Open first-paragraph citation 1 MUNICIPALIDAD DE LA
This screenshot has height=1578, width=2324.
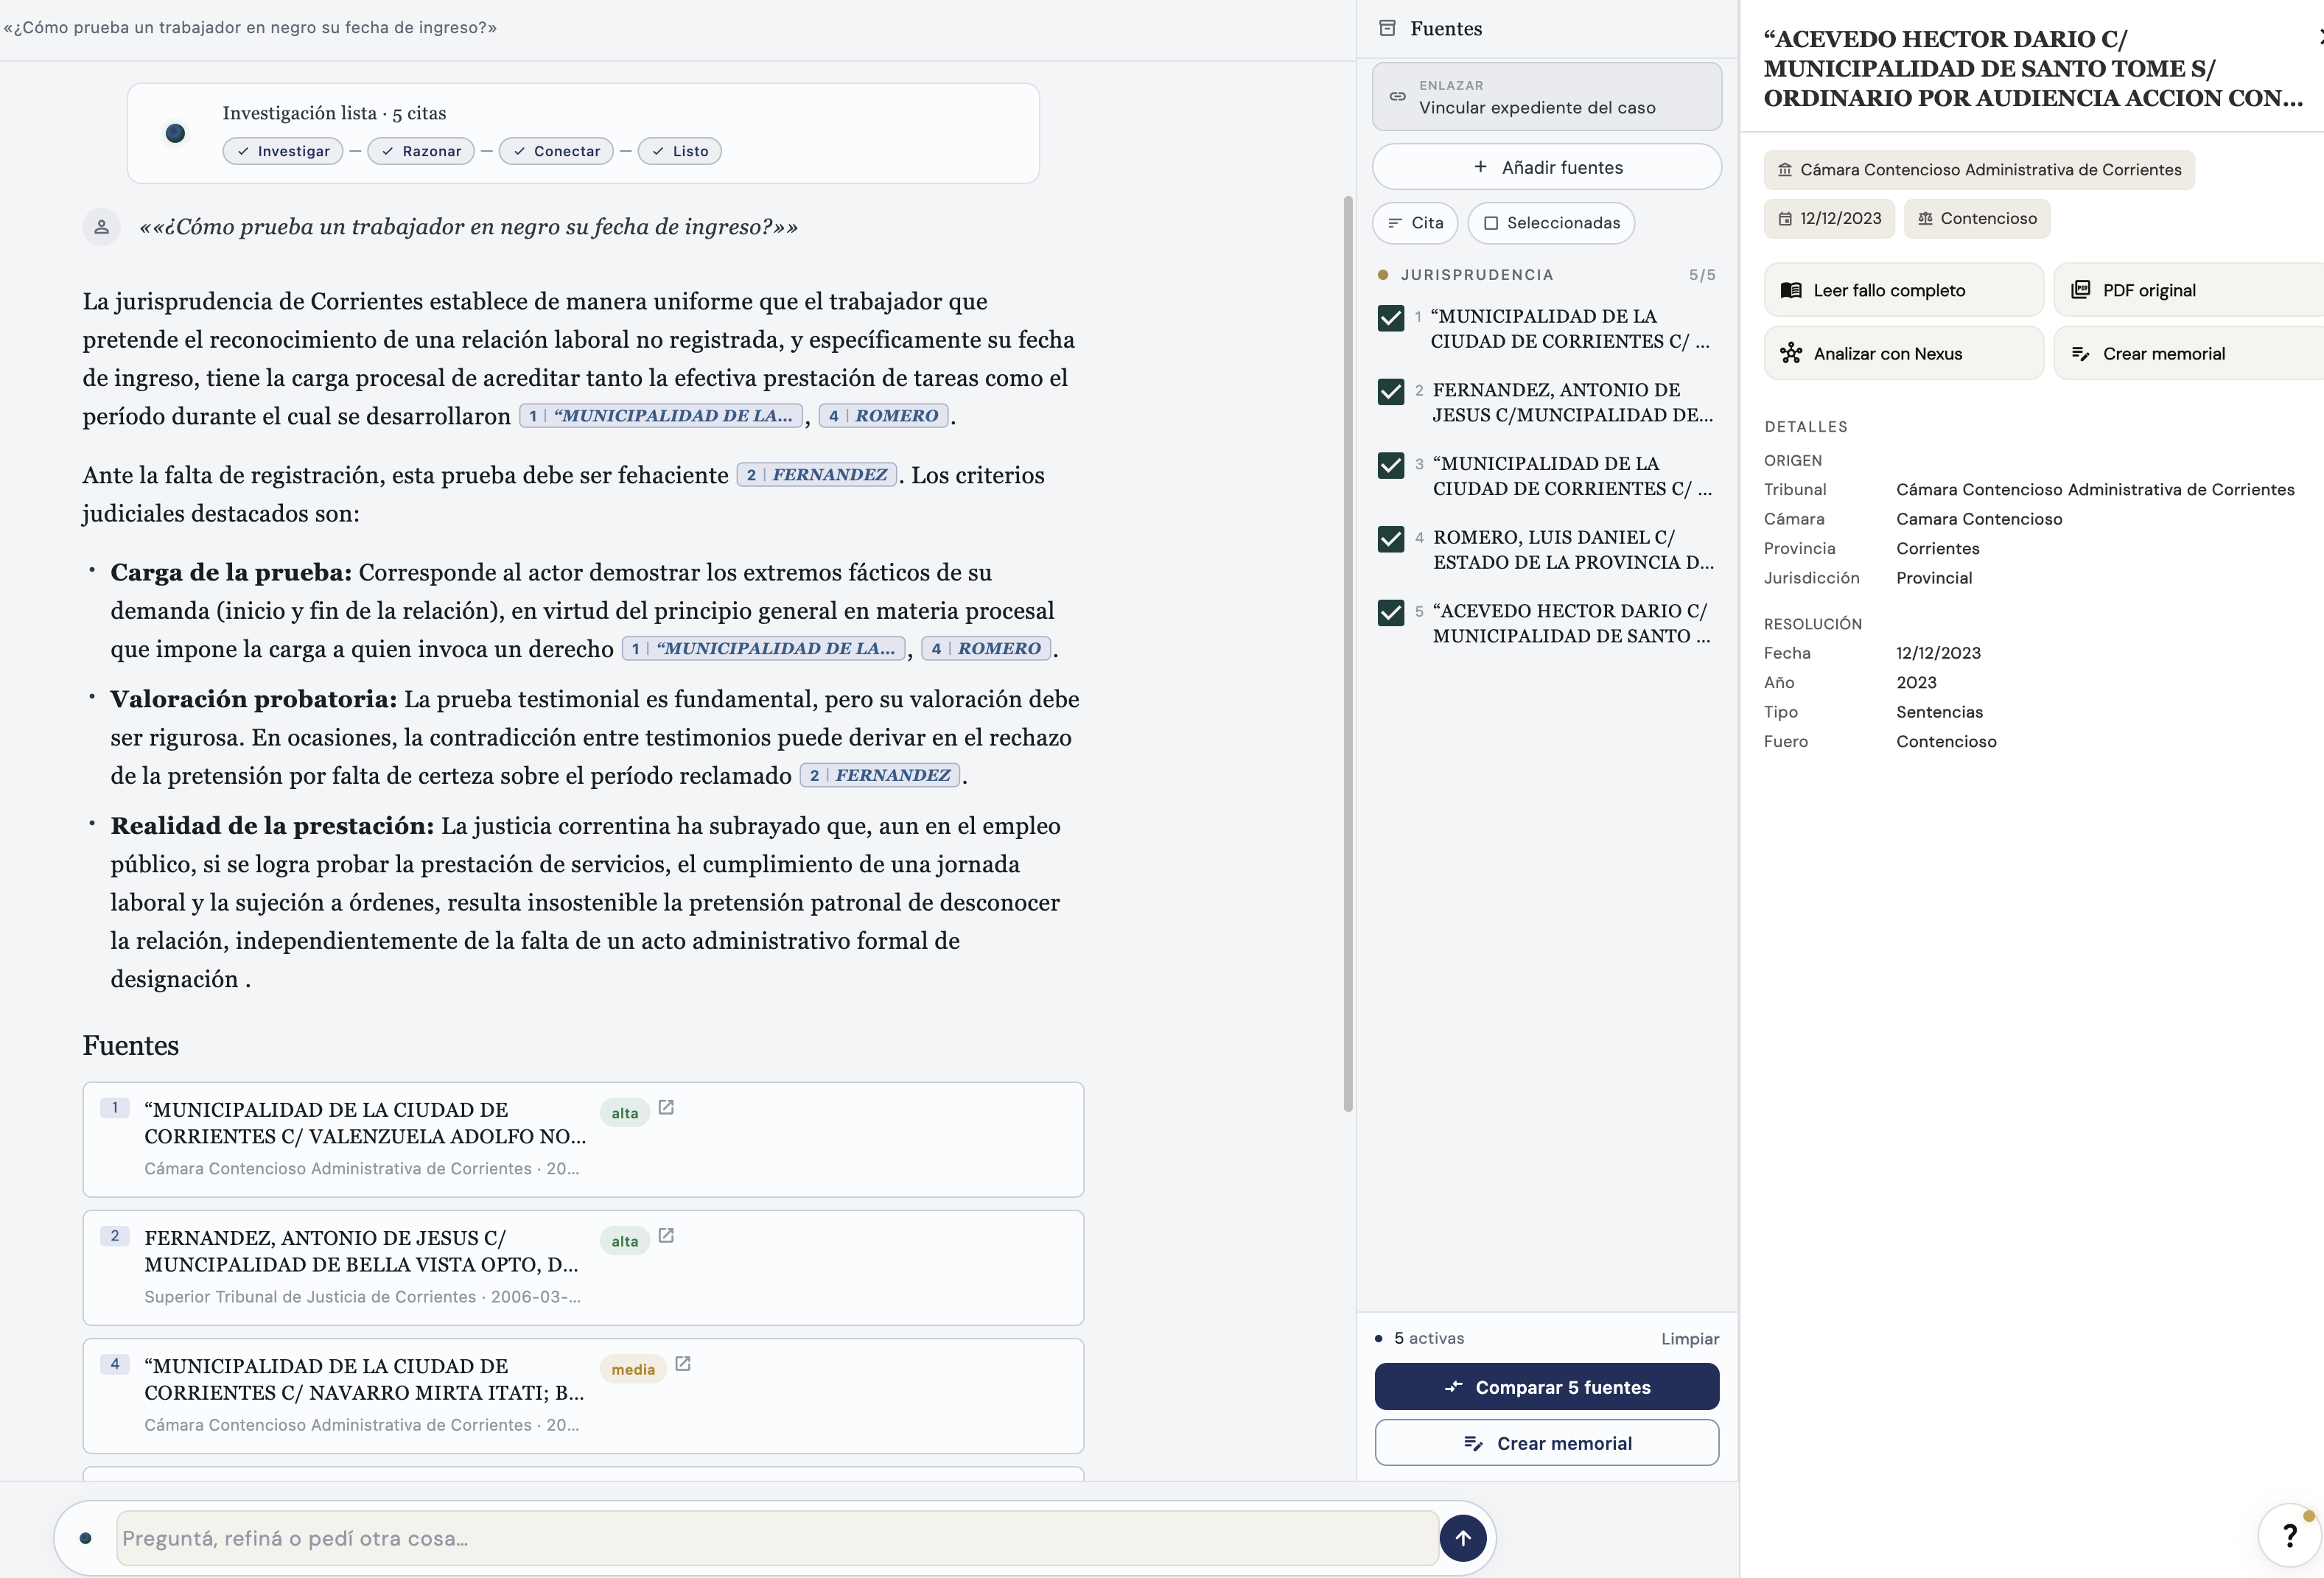(x=661, y=416)
